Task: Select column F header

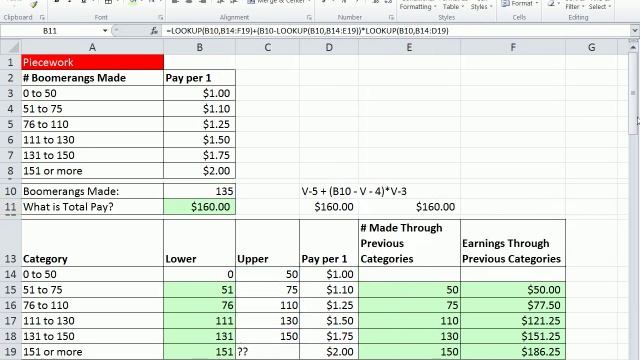Action: coord(513,47)
